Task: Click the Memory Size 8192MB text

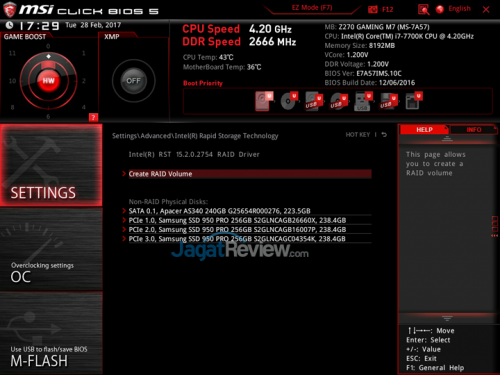Action: (x=360, y=46)
